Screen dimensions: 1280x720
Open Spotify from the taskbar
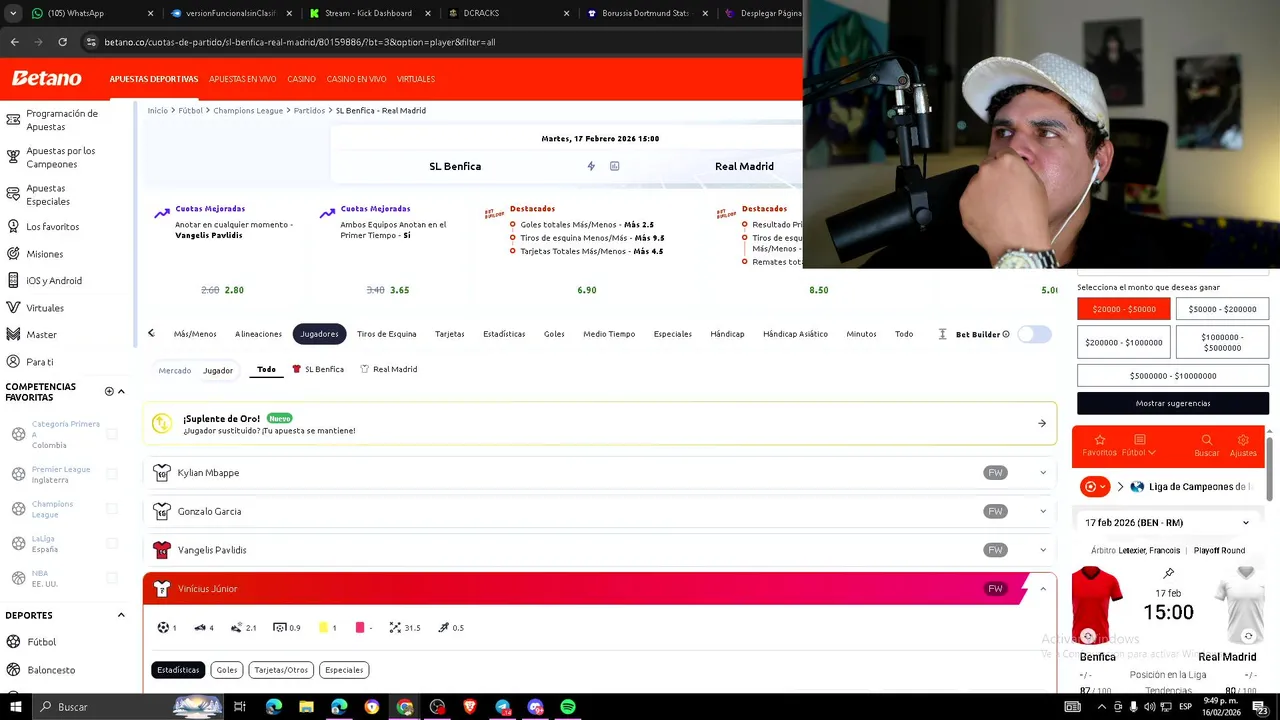click(x=568, y=707)
